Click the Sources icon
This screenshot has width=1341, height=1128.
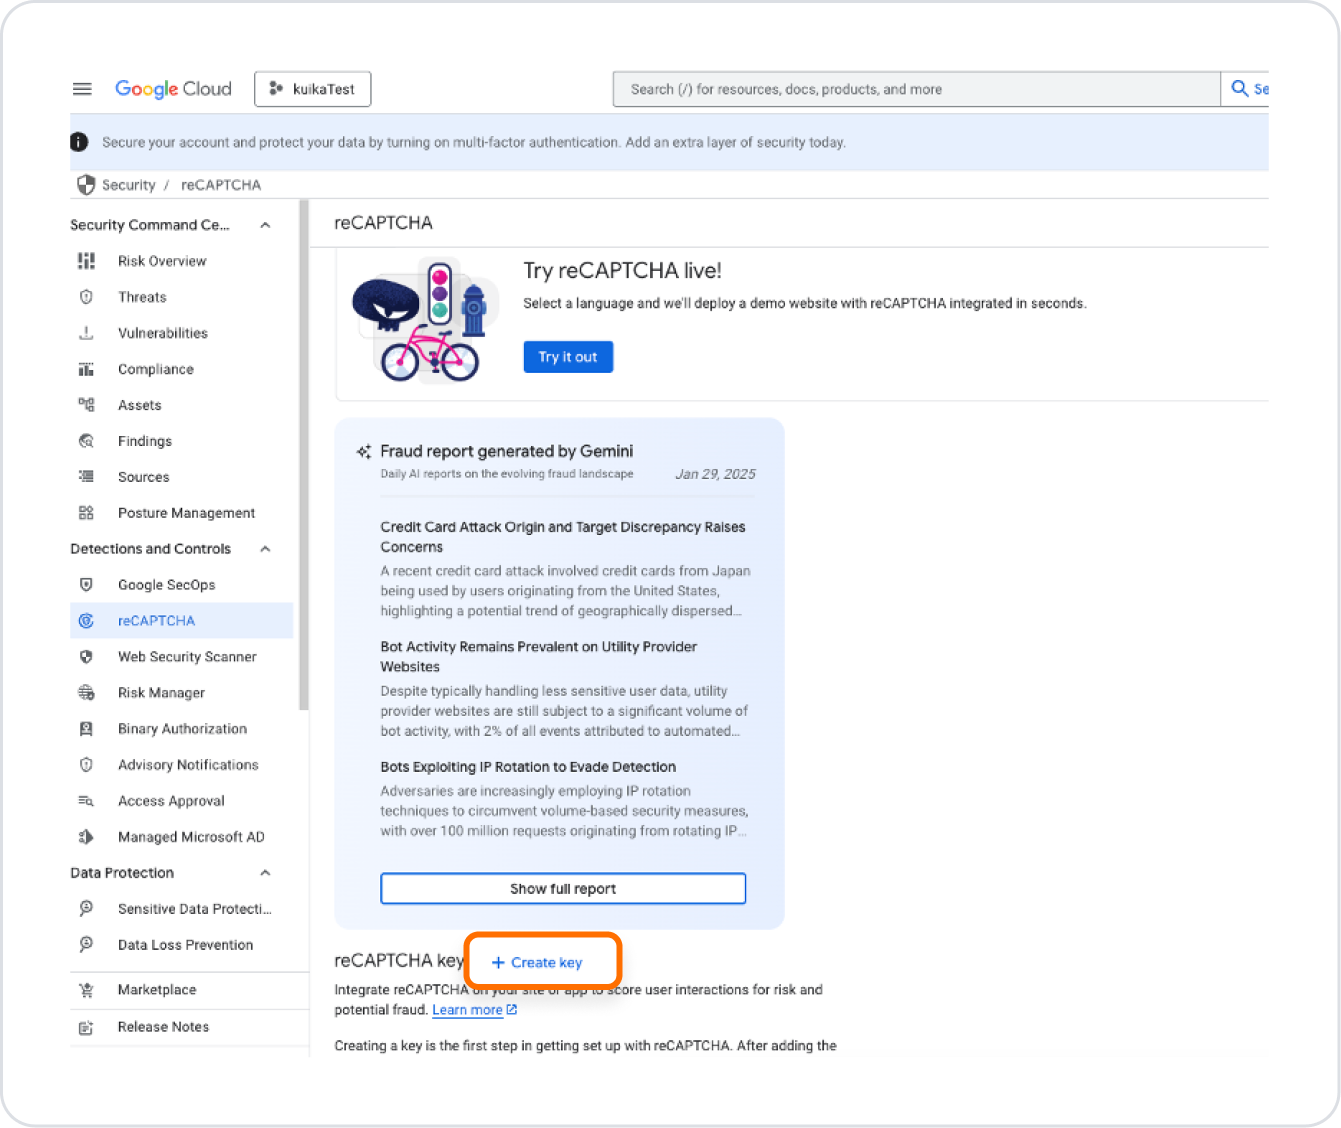point(86,477)
